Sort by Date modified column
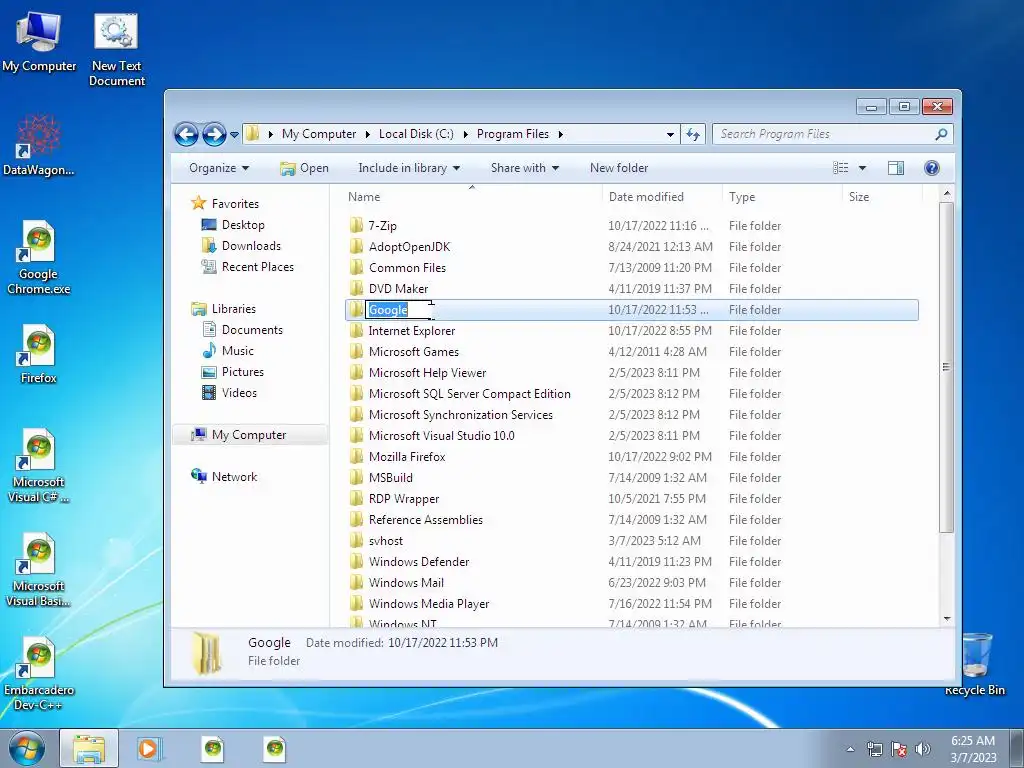Screen dimensions: 1024x768 click(x=646, y=197)
